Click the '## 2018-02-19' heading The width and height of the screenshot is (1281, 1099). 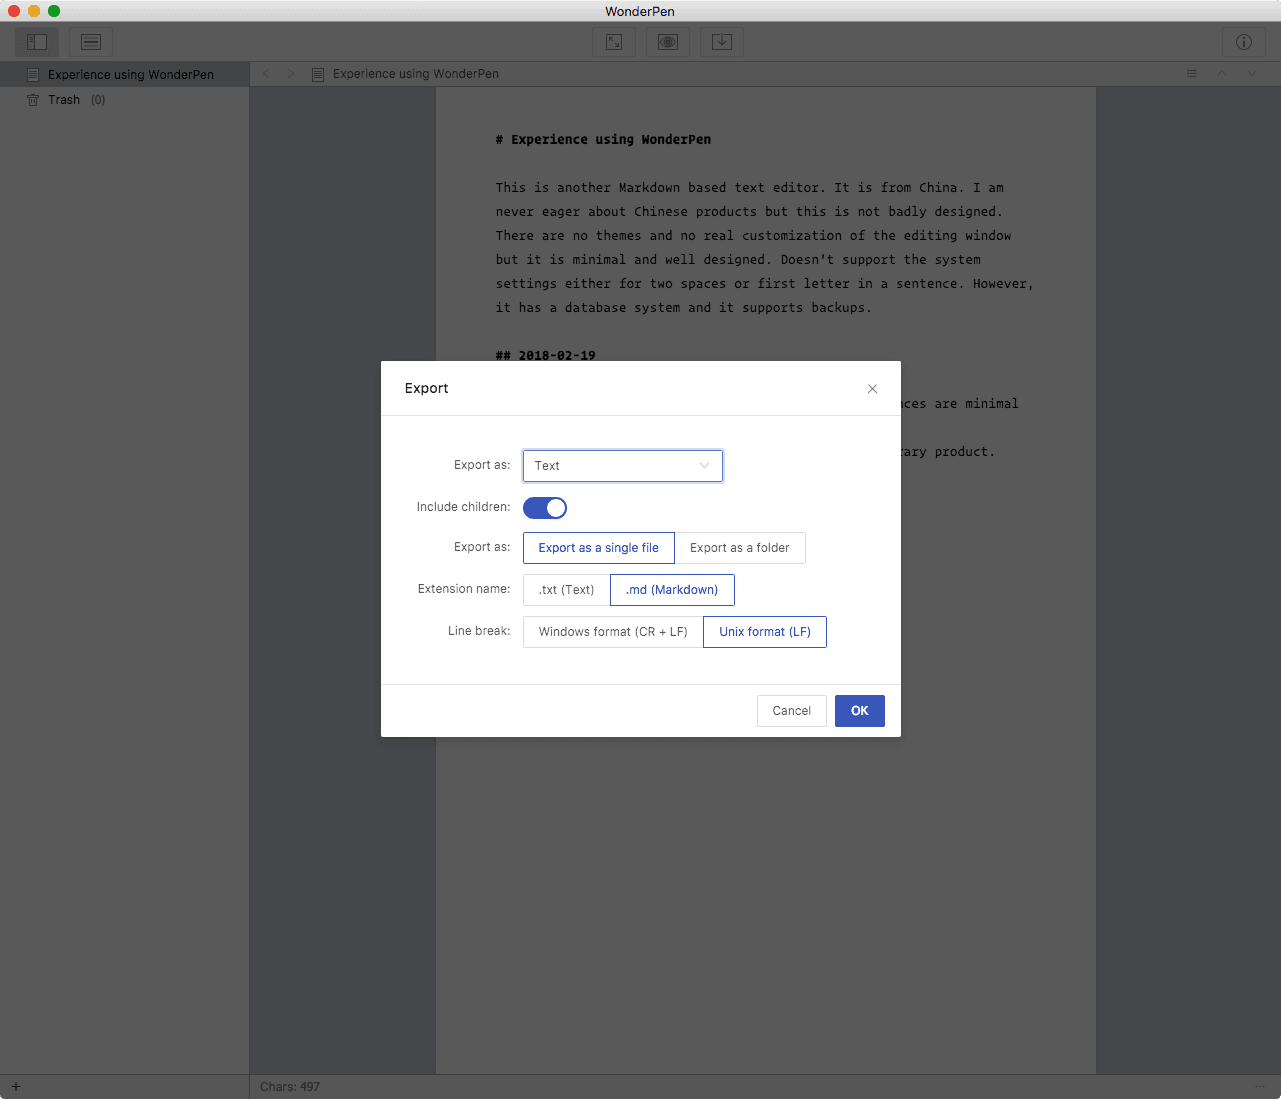(545, 355)
